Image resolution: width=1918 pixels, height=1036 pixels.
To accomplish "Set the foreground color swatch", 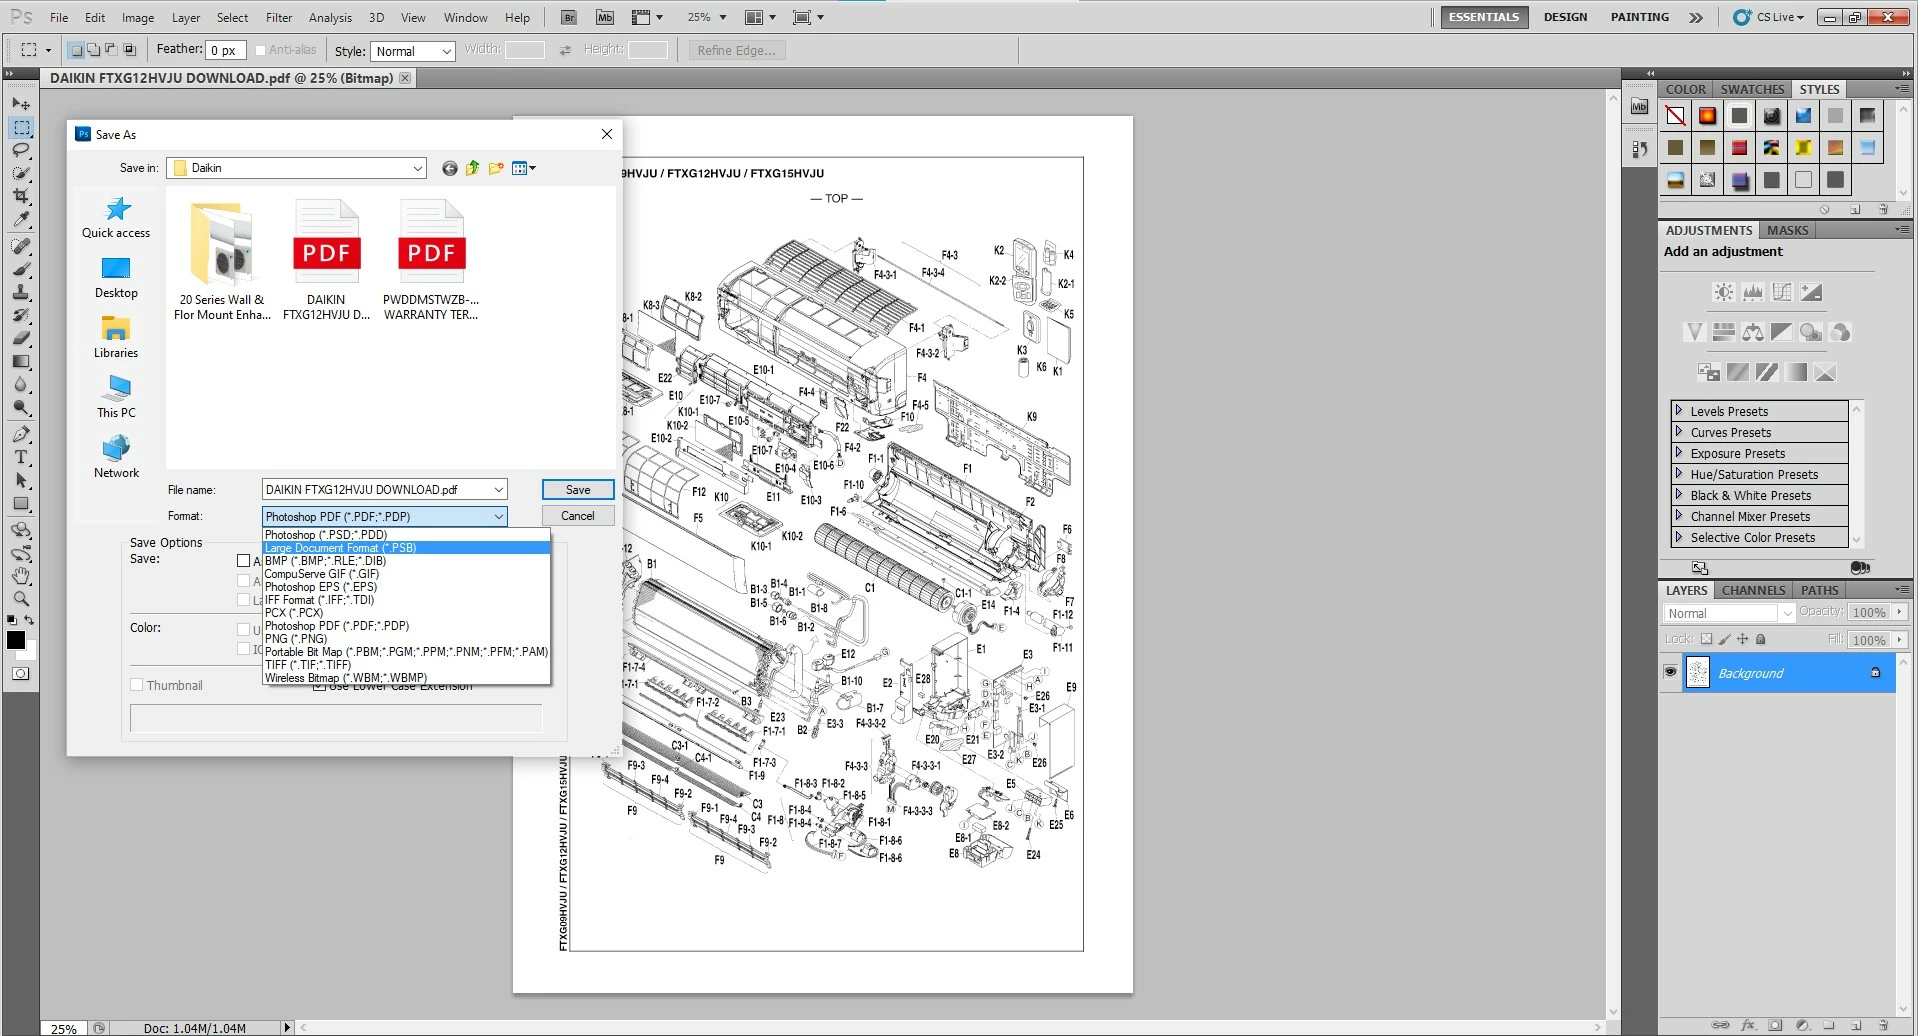I will (x=16, y=640).
